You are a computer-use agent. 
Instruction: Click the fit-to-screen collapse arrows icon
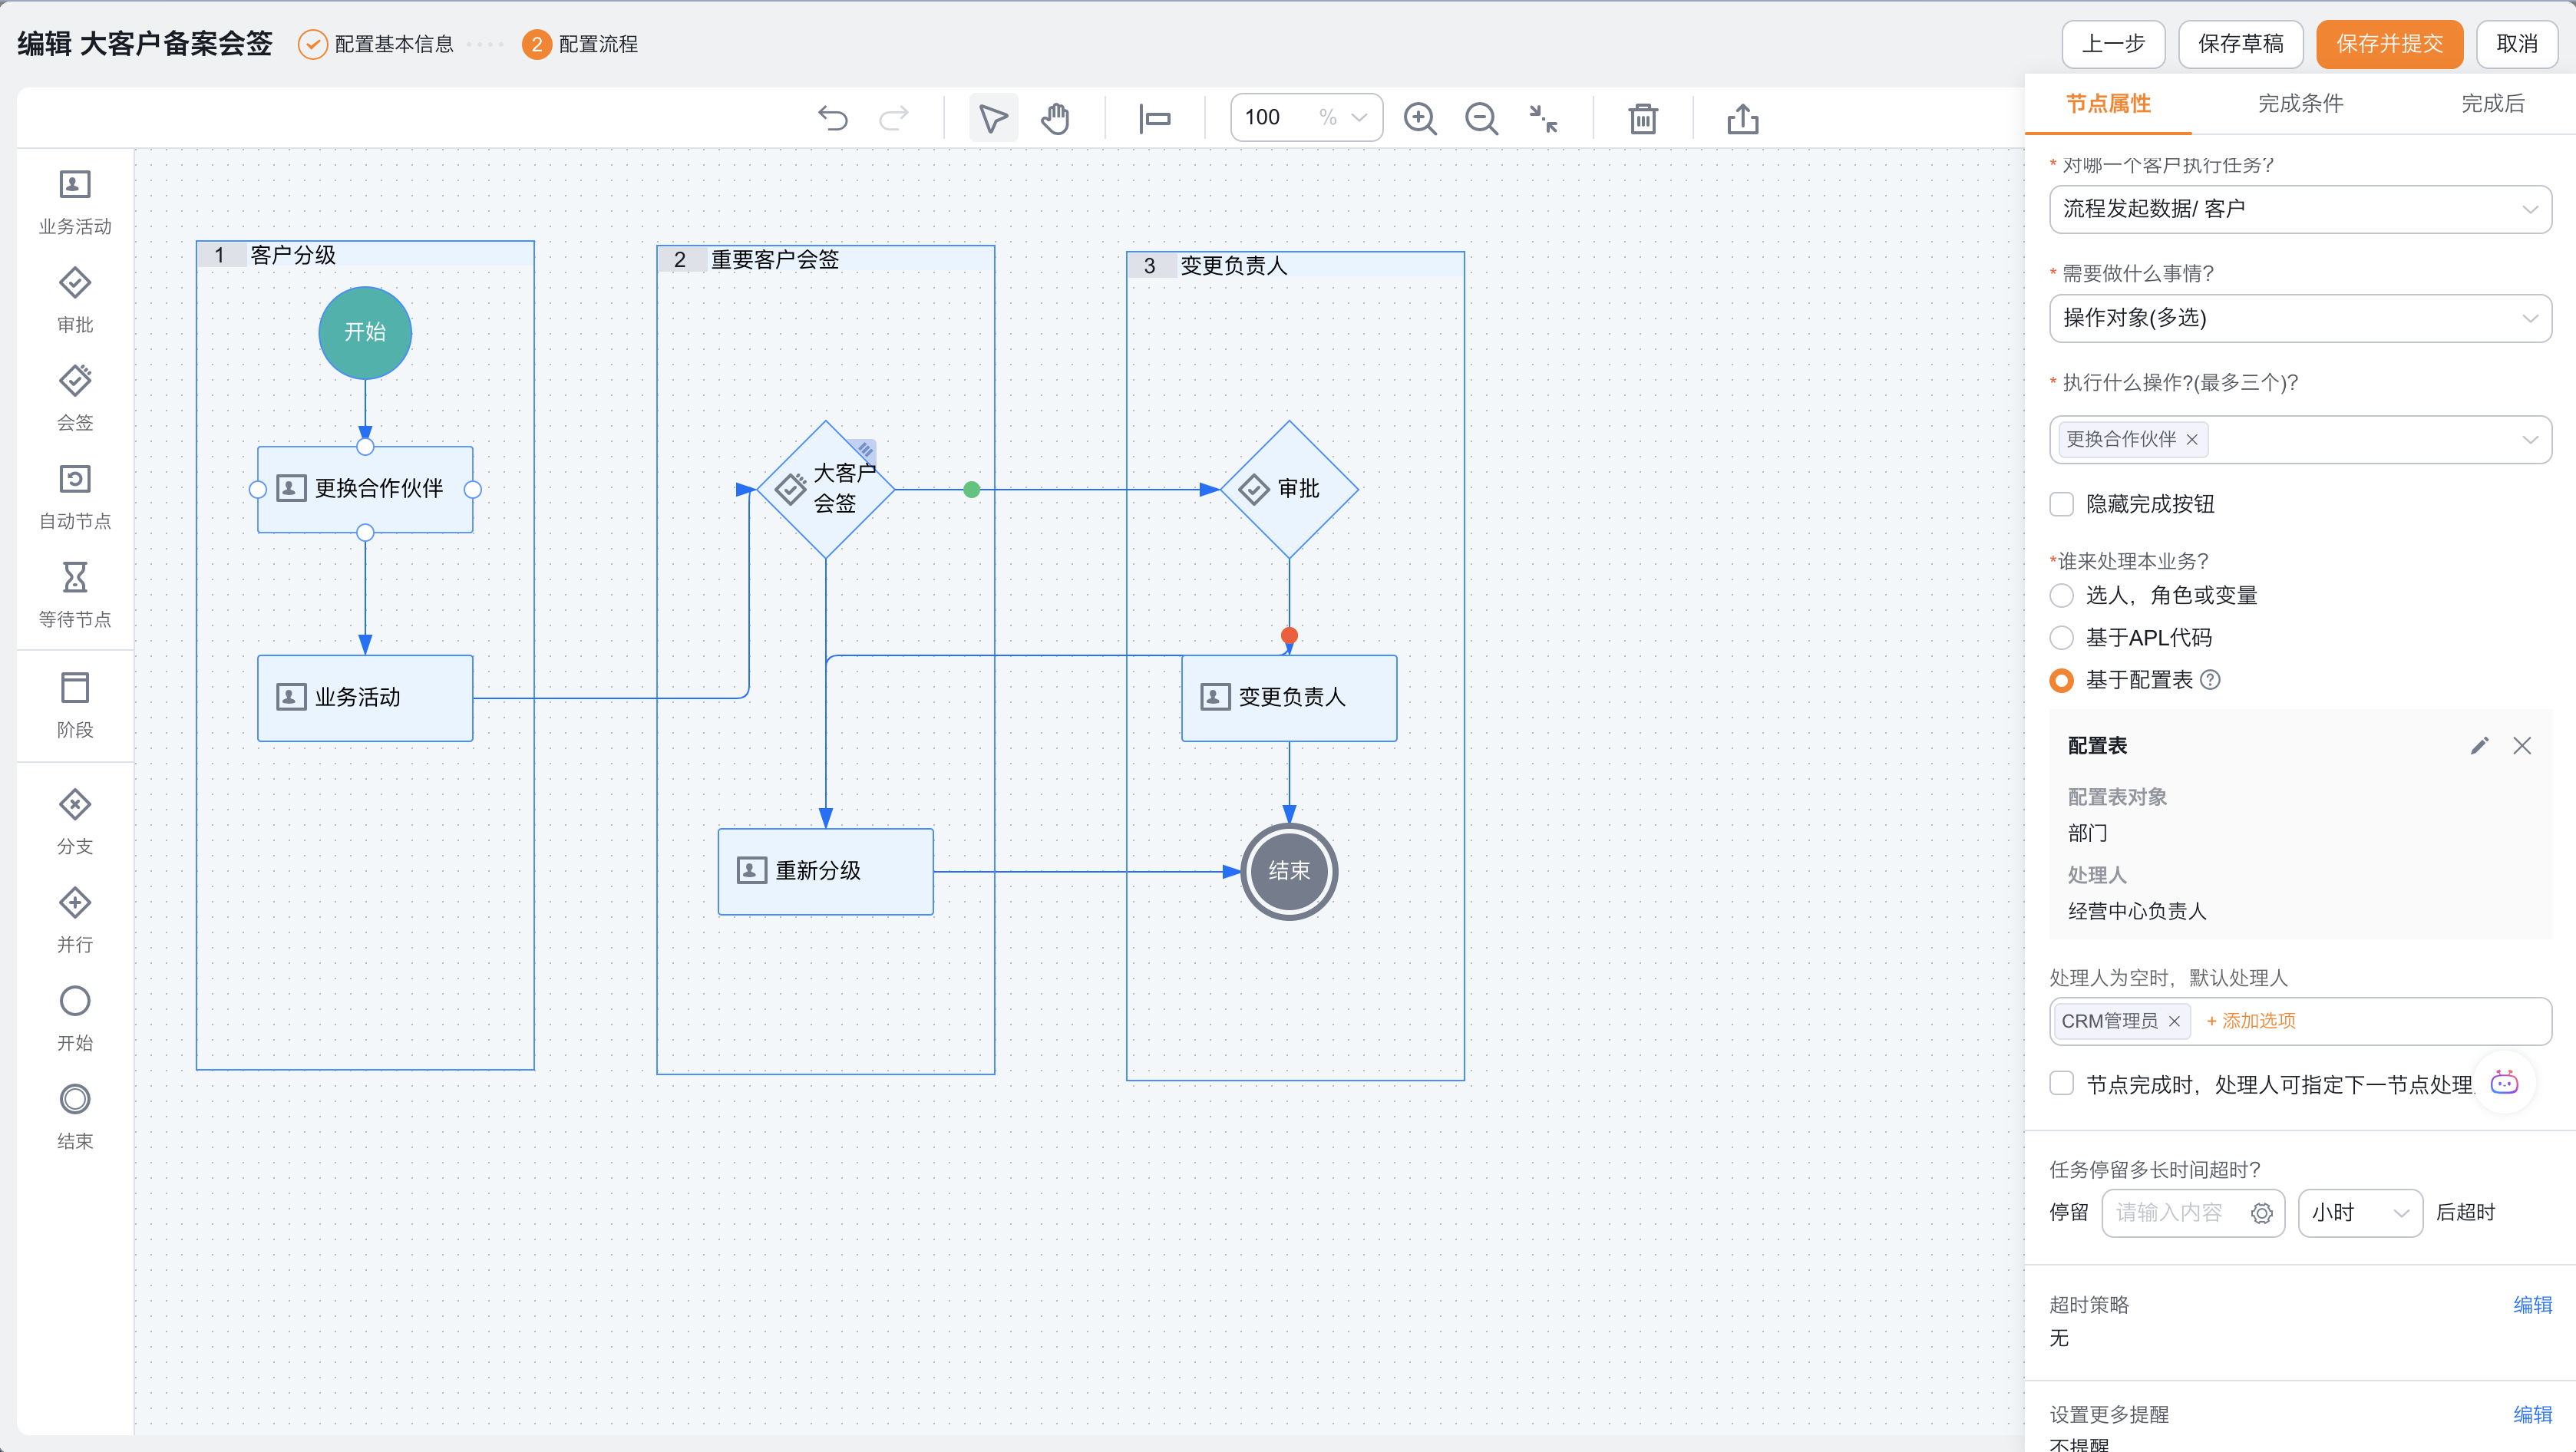tap(1543, 118)
